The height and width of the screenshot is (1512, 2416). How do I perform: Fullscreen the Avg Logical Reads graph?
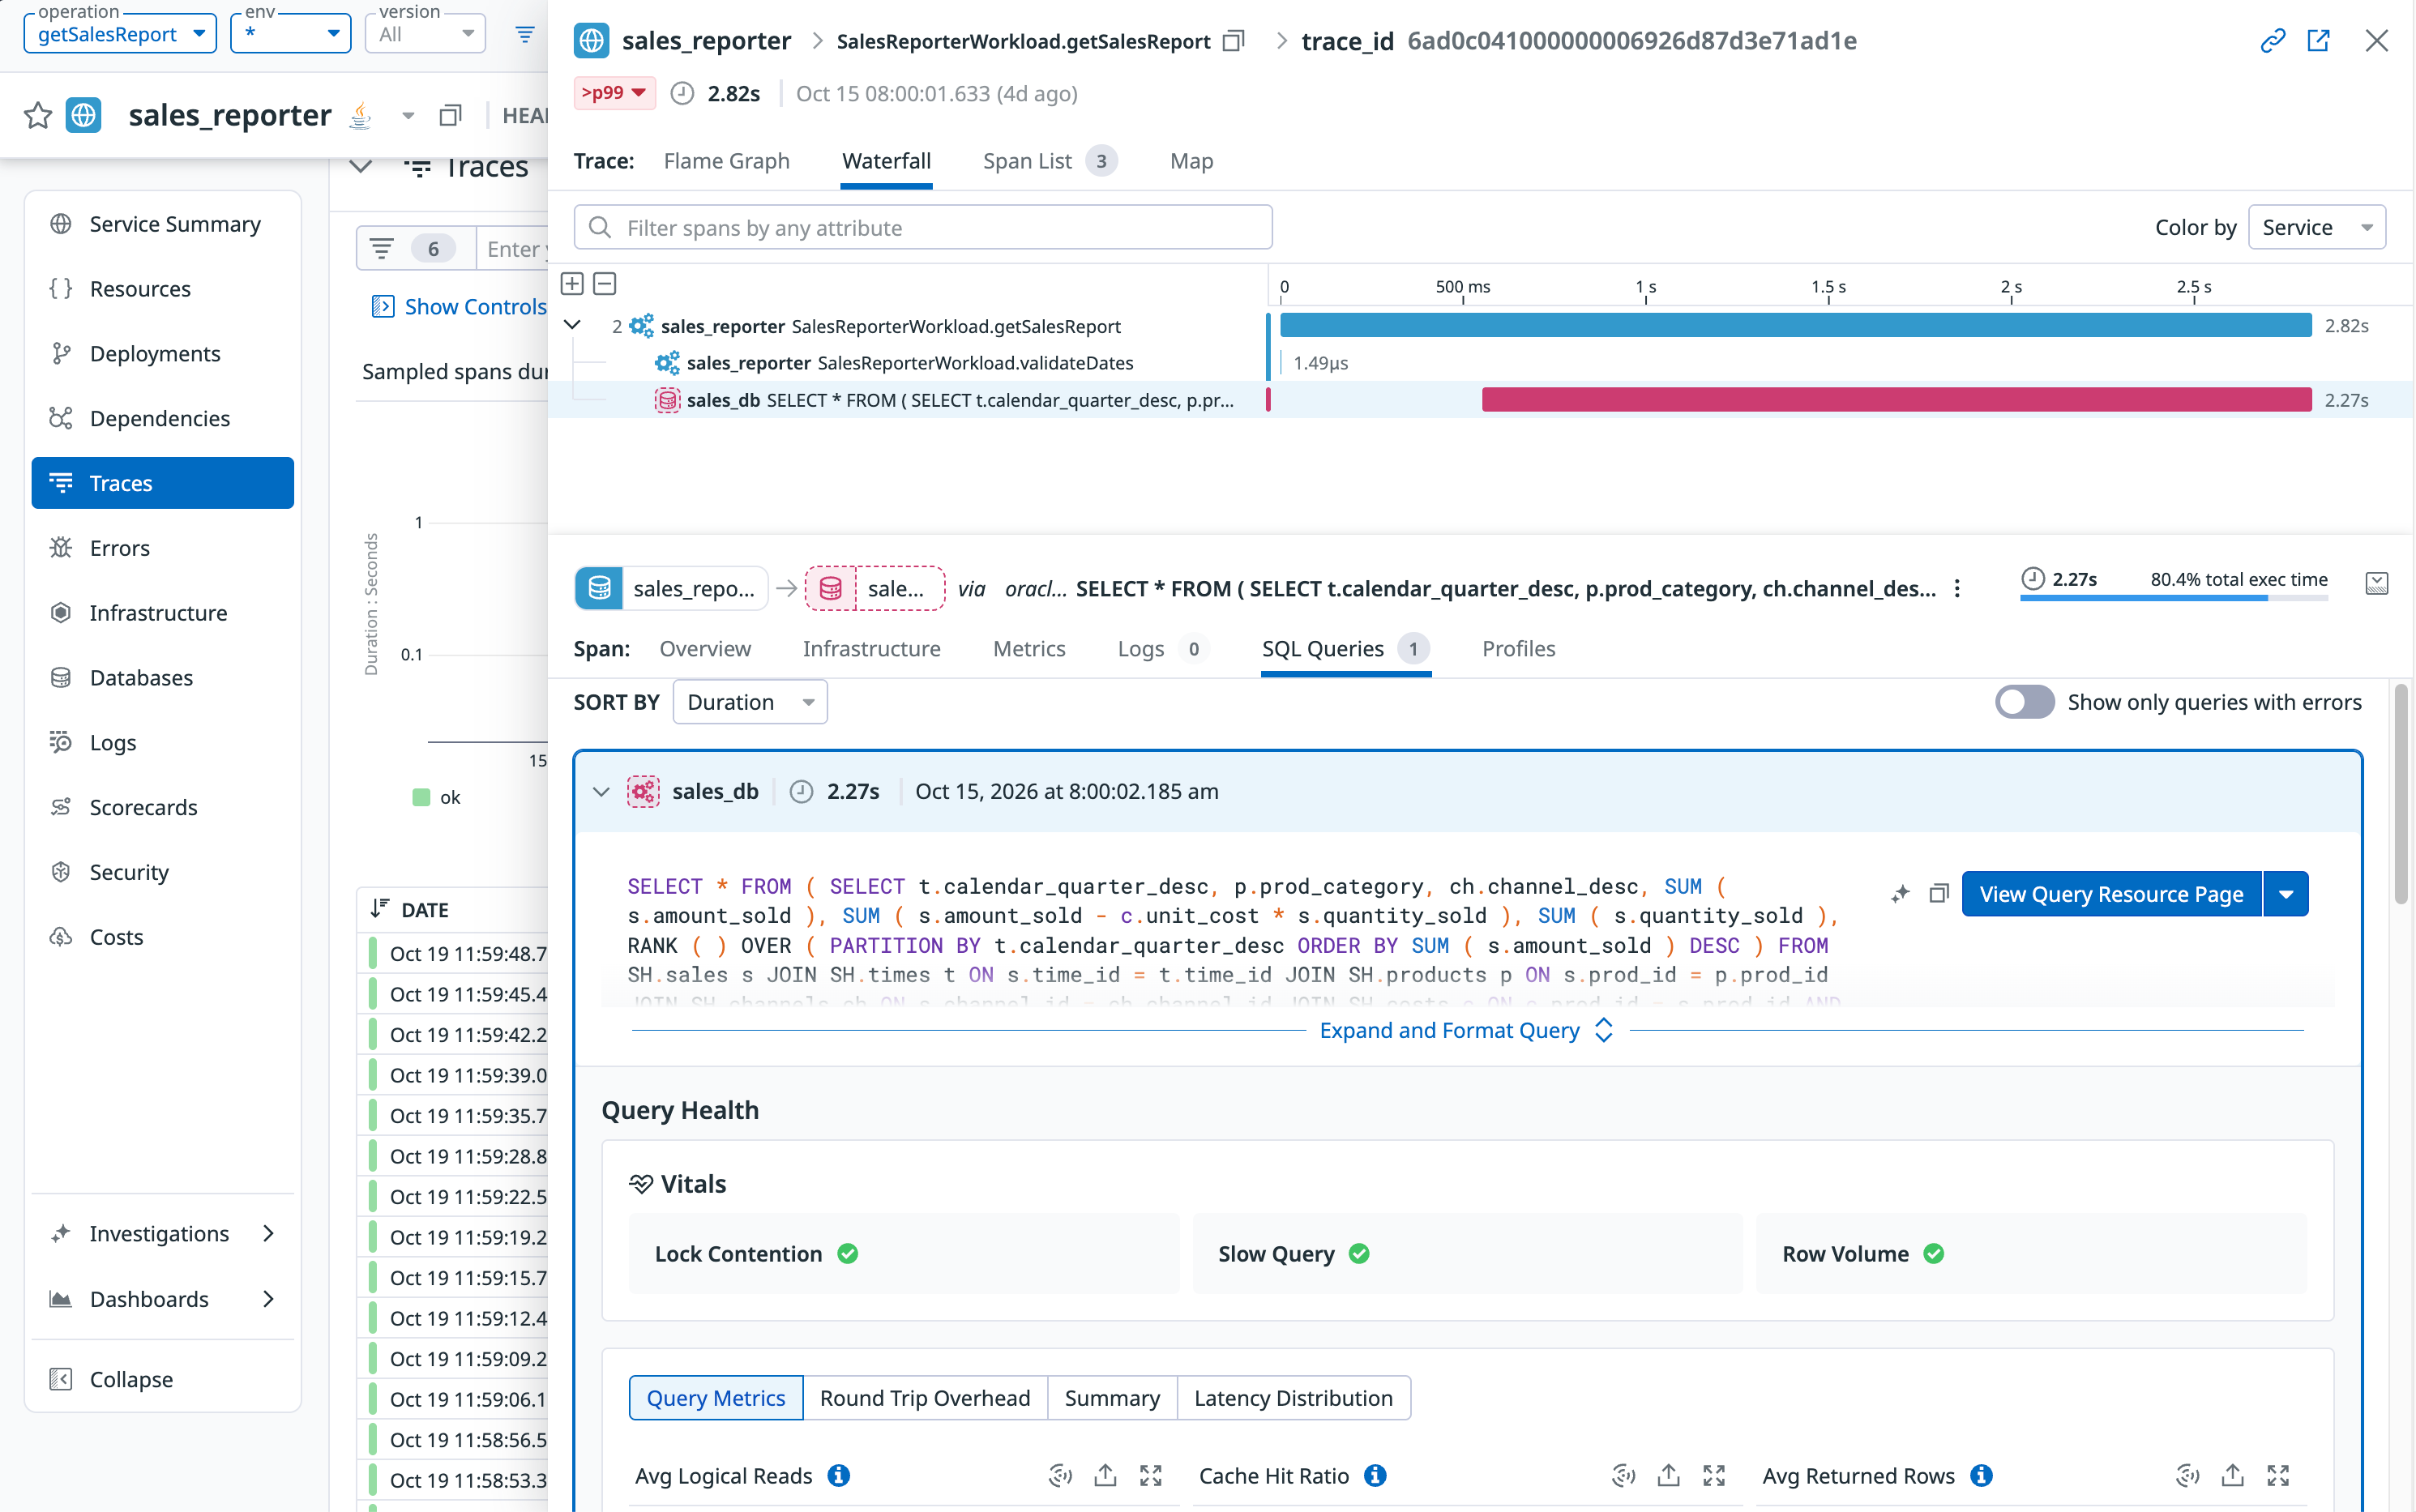pos(1151,1475)
